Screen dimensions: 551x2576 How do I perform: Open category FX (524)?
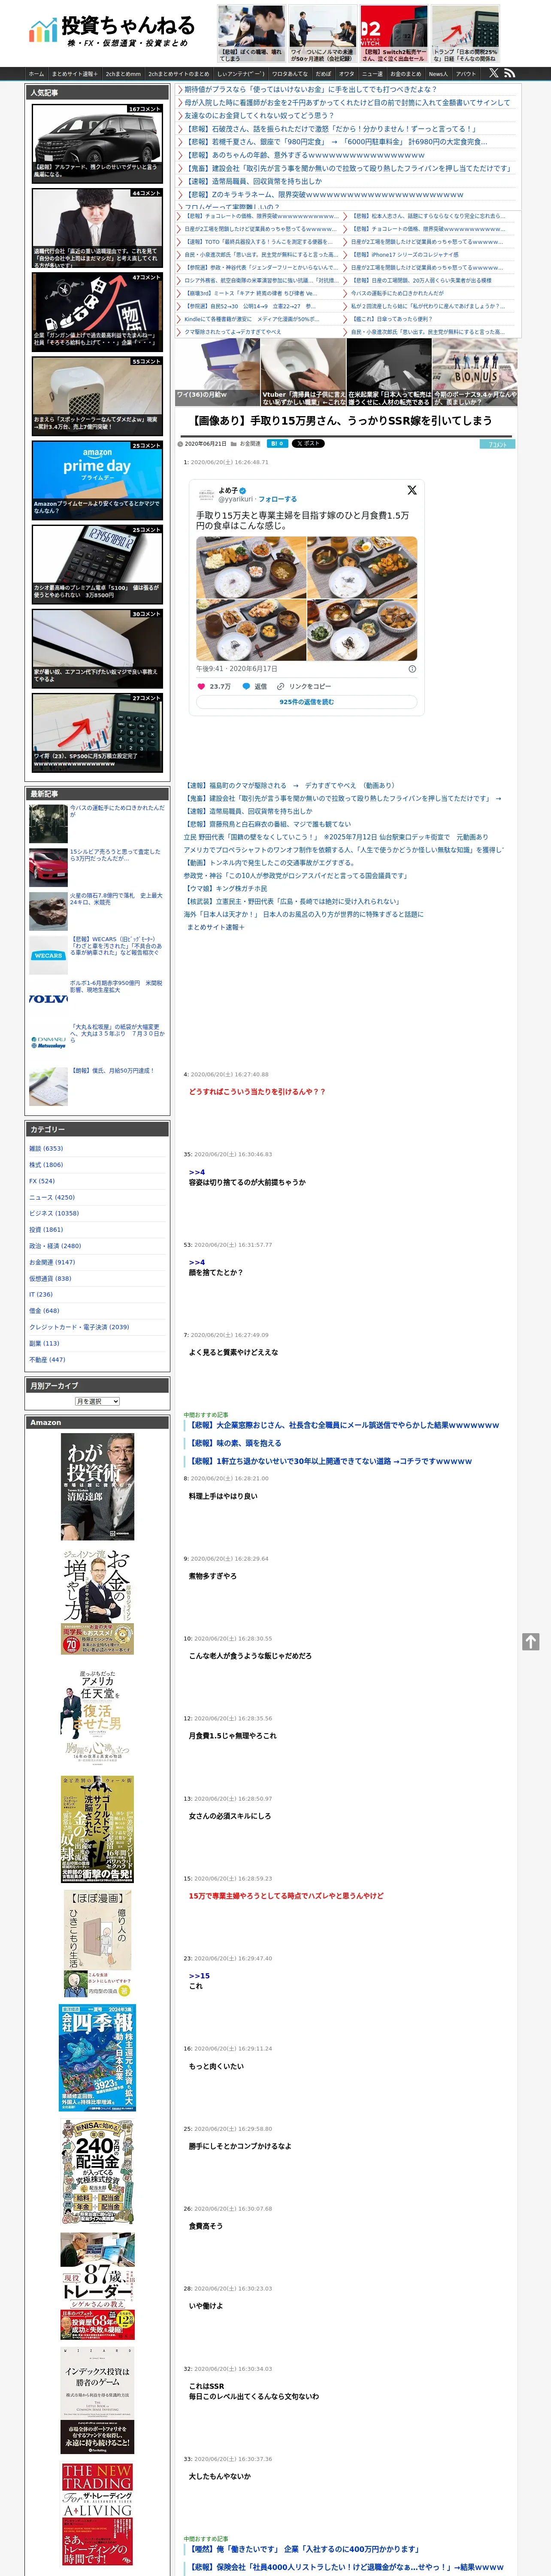pyautogui.click(x=42, y=1181)
